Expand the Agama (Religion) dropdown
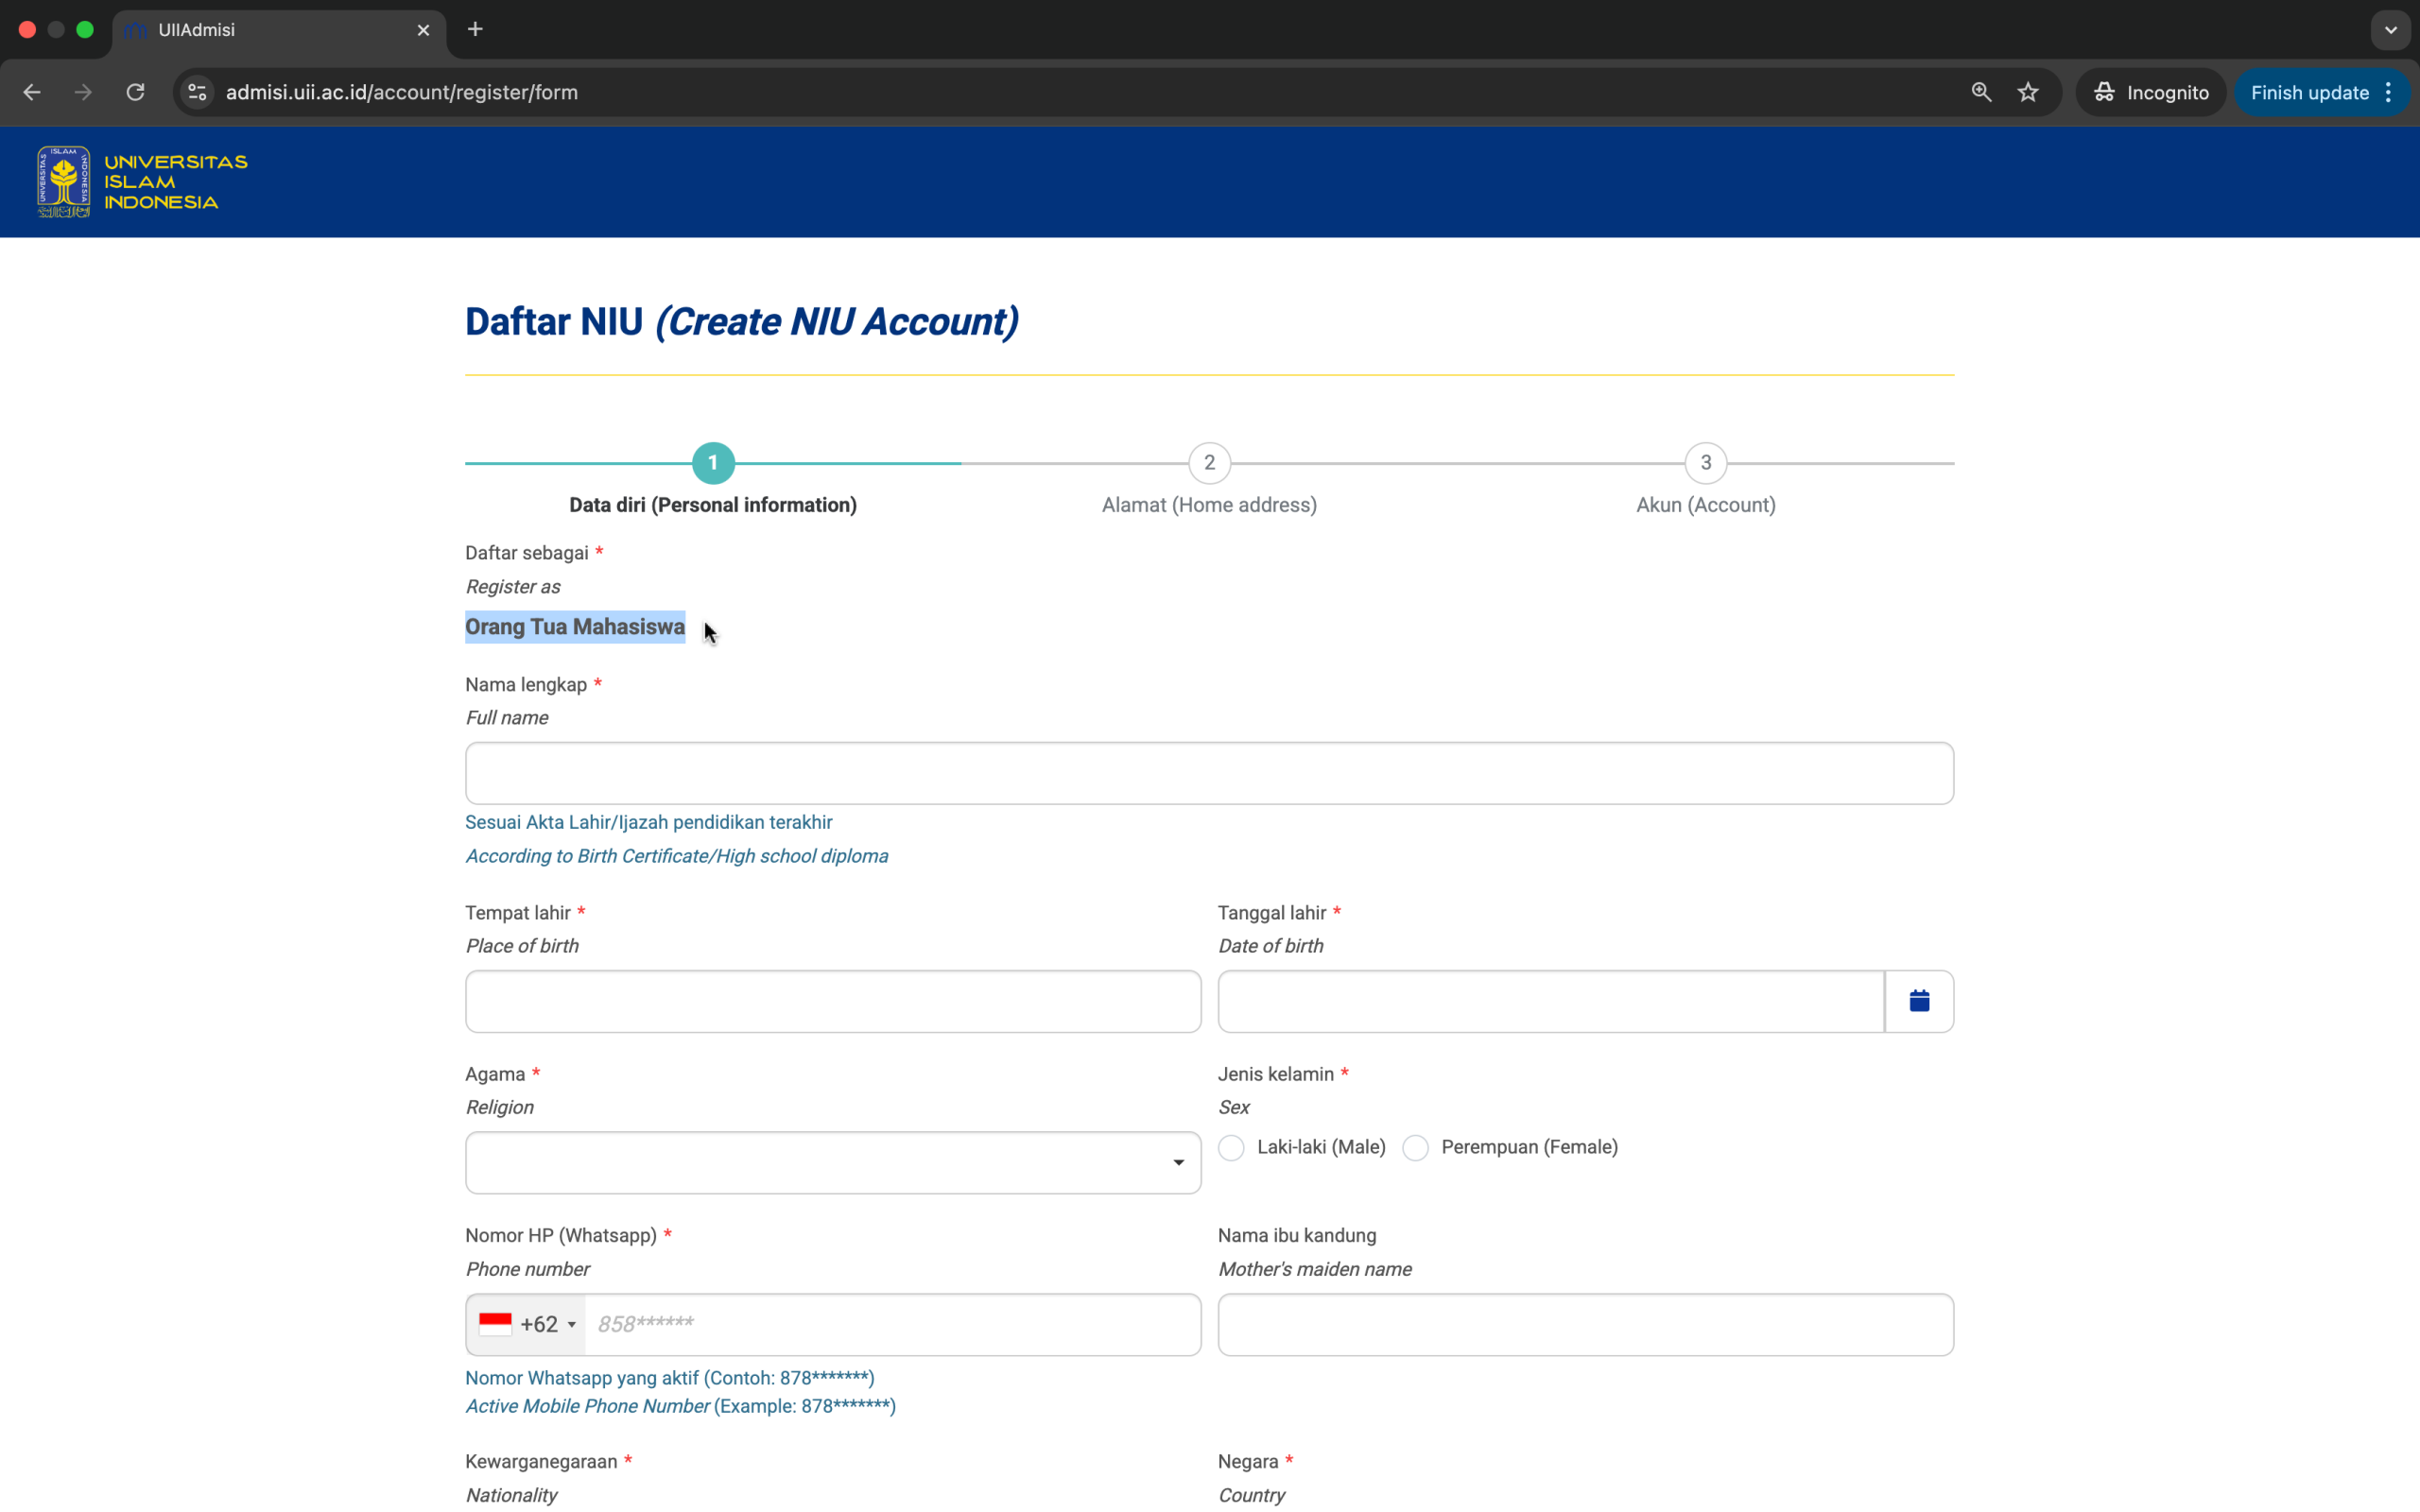This screenshot has width=2420, height=1512. 832,1162
